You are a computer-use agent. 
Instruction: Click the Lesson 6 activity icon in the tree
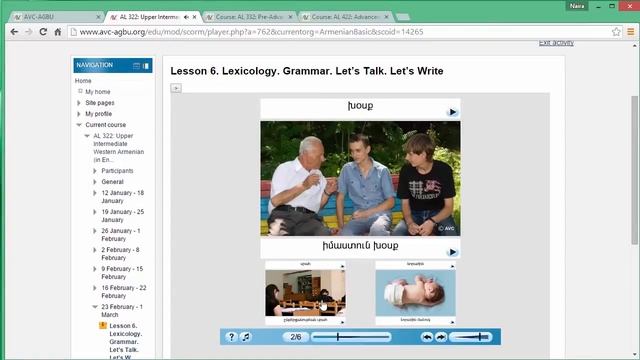tap(103, 326)
